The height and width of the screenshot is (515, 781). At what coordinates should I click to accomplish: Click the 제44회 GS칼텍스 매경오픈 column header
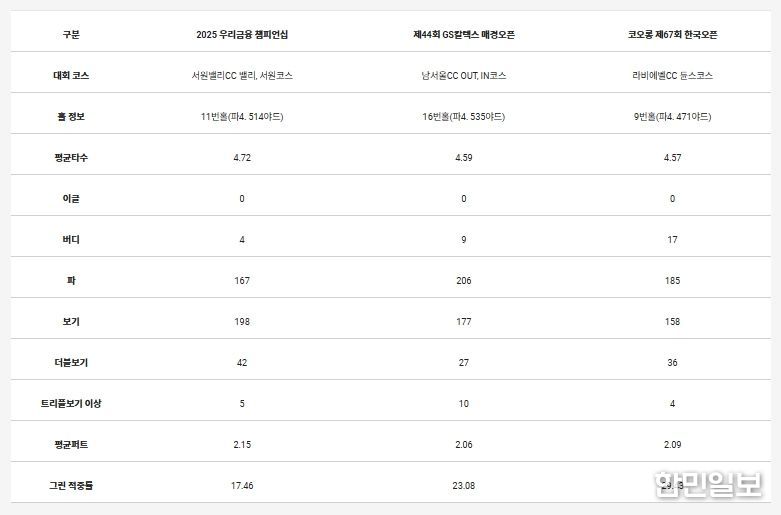coord(463,34)
